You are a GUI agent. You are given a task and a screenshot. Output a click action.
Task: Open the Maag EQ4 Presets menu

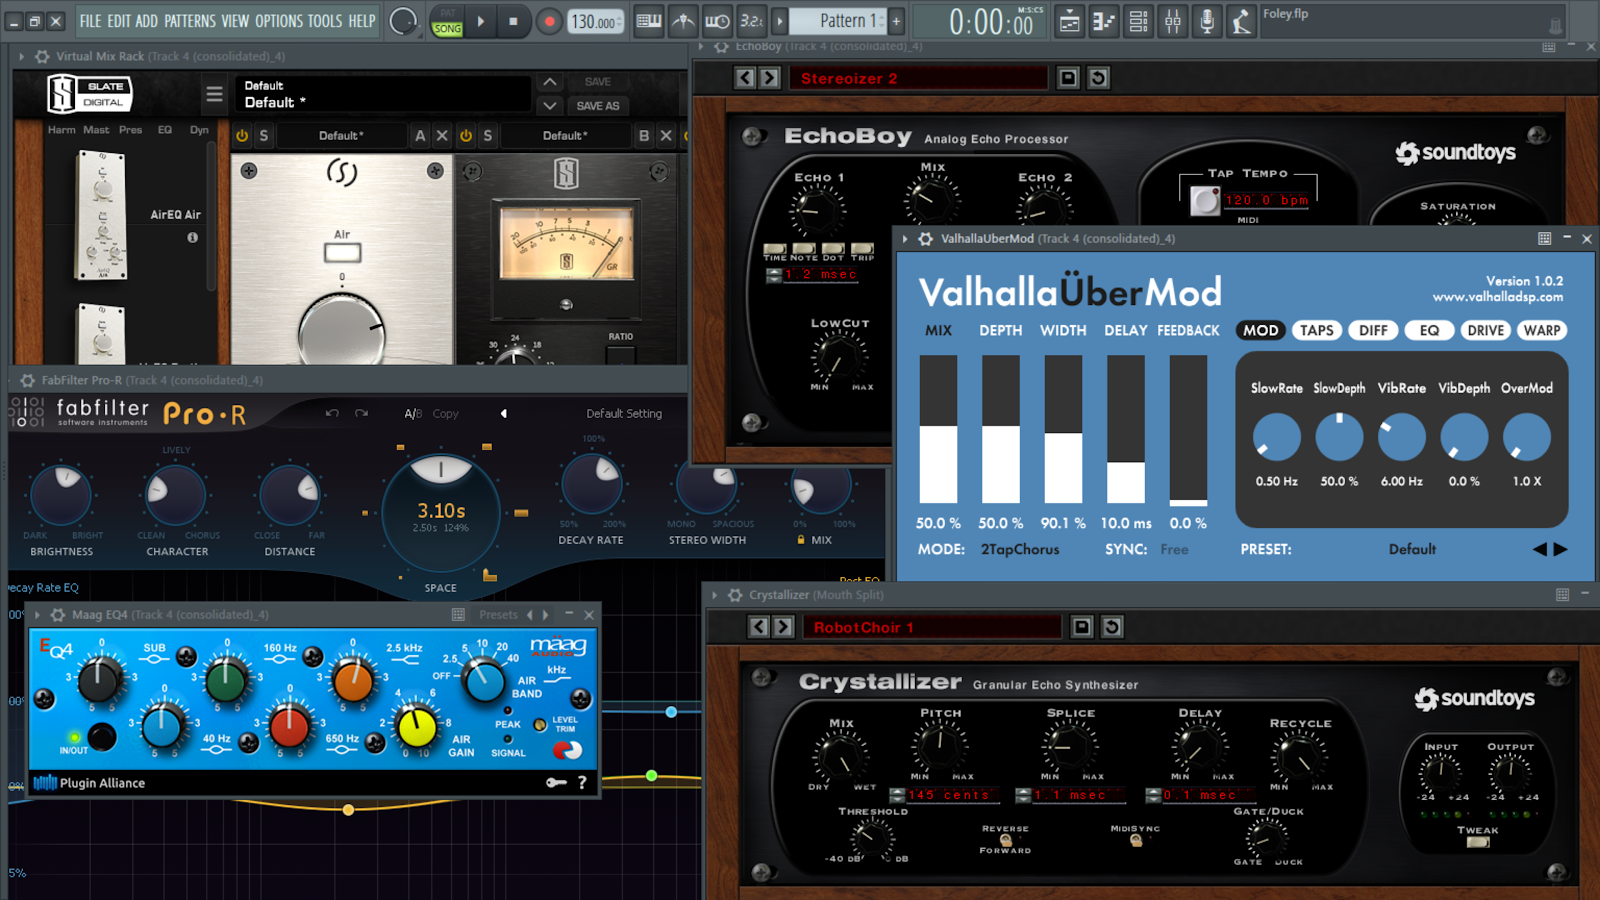click(x=498, y=615)
